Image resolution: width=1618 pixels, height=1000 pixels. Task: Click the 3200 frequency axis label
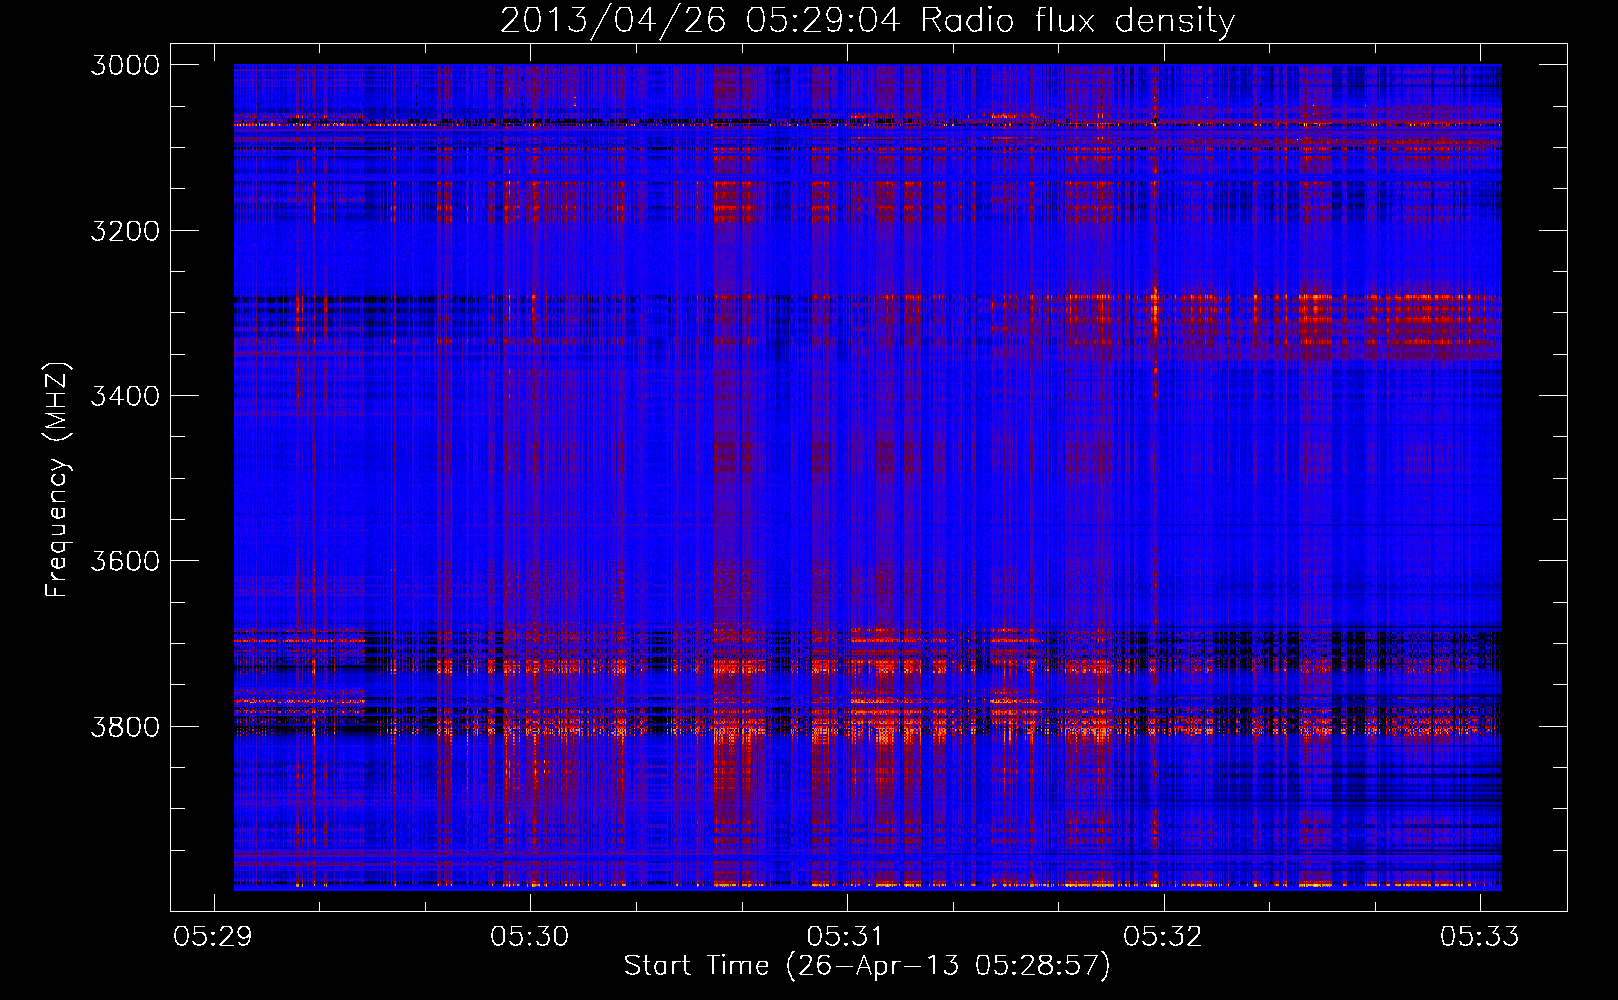click(x=125, y=230)
